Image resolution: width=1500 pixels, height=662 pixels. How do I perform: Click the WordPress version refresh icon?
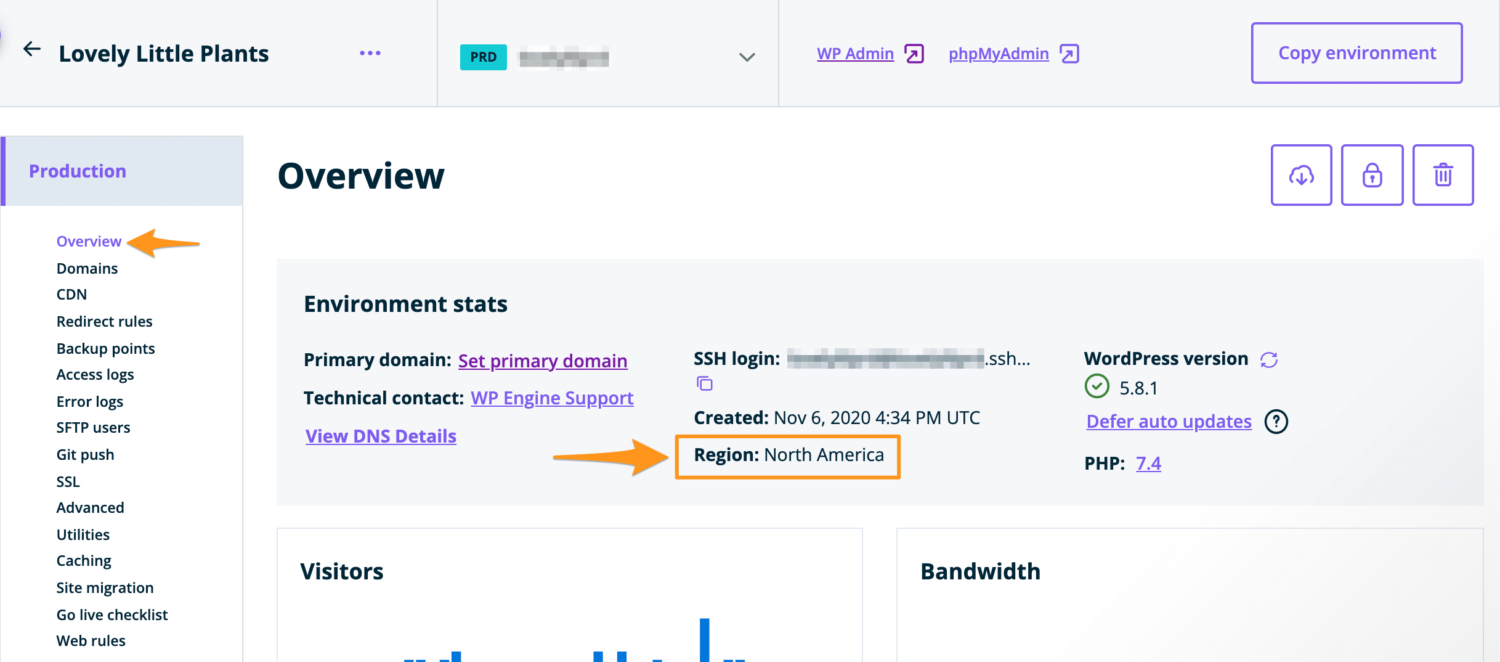1269,359
